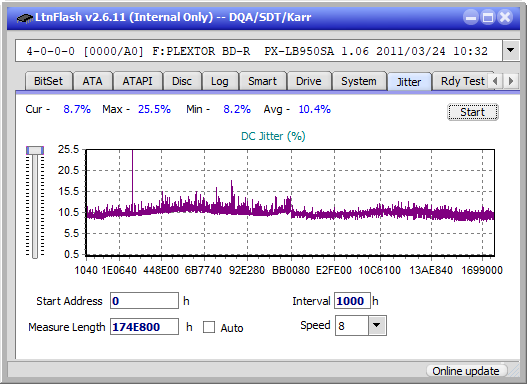Select the Disc tab
The image size is (527, 384).
182,81
